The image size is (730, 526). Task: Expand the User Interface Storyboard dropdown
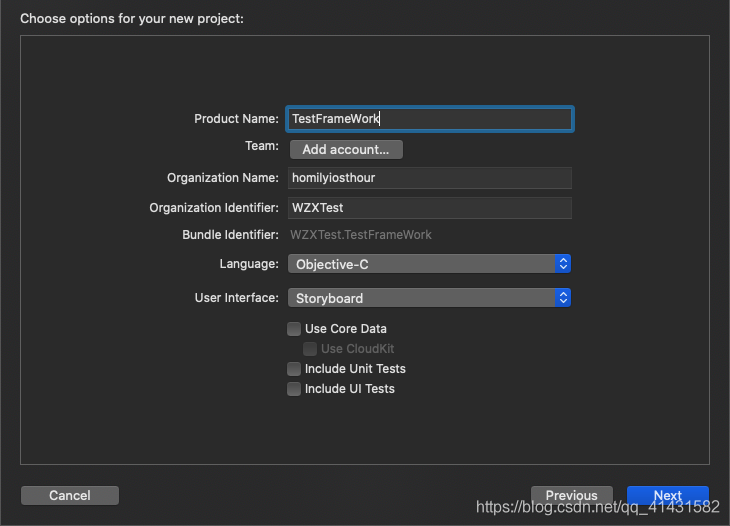click(x=430, y=298)
